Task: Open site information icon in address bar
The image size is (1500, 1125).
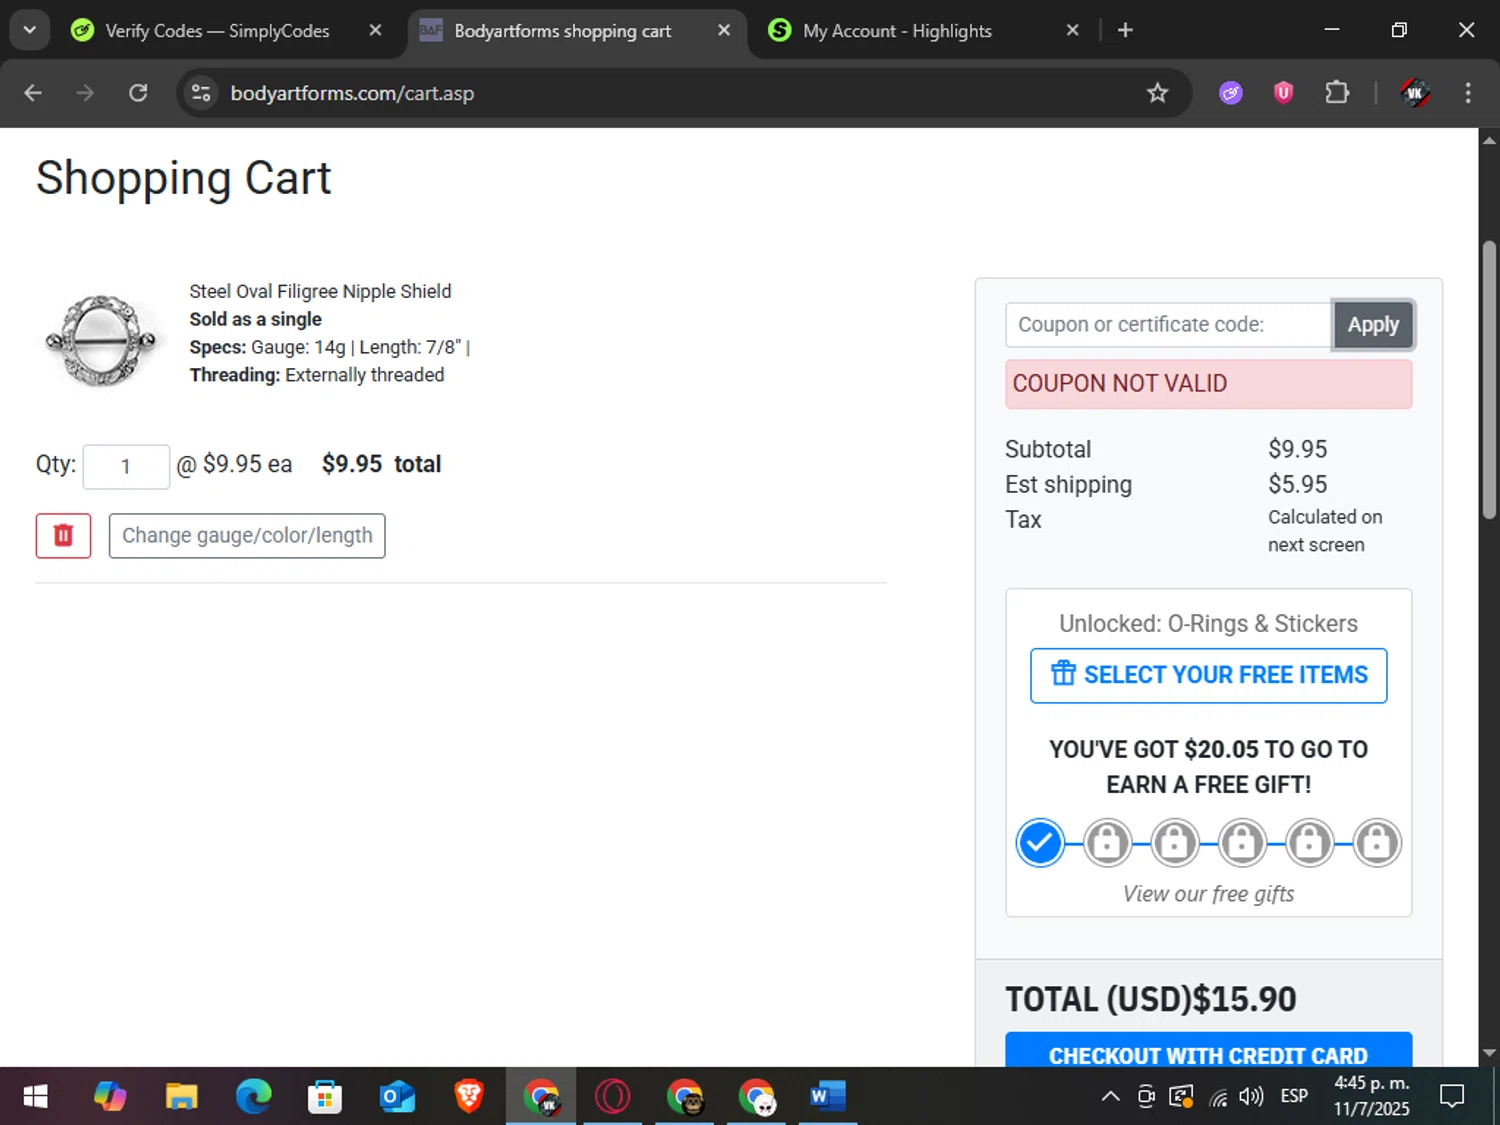Action: click(x=201, y=93)
